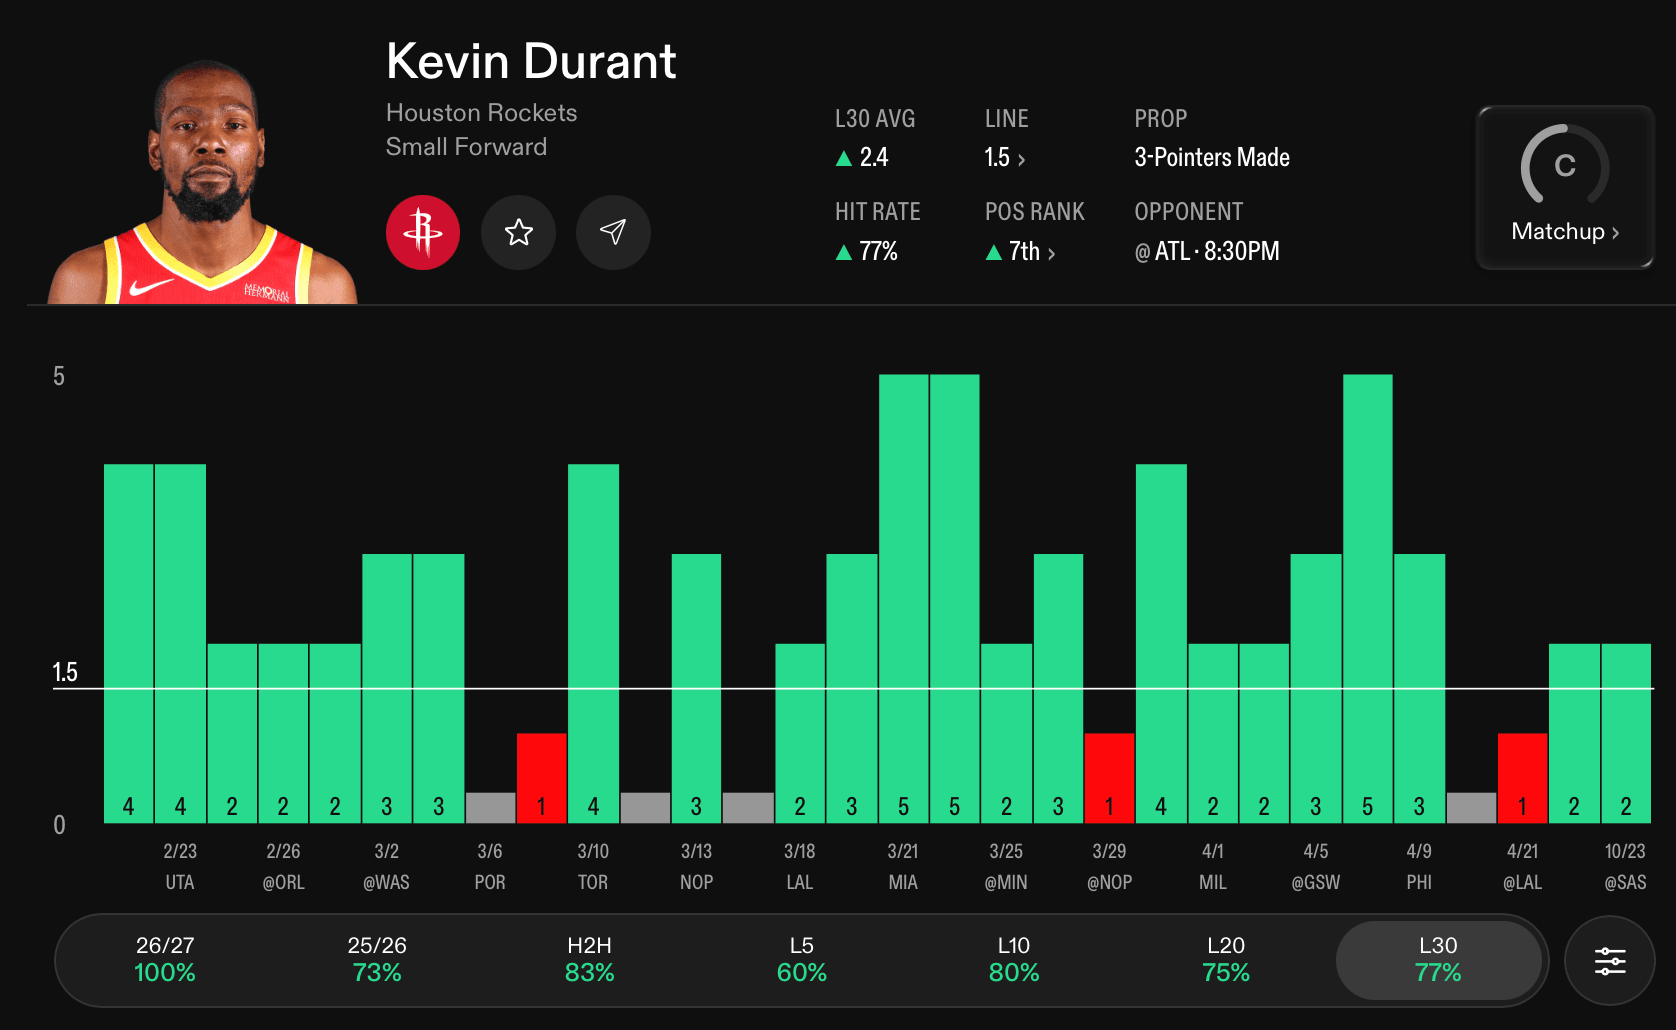Screen dimensions: 1676x1030
Task: Click the @ ATL · 8:30PM opponent text
Action: pyautogui.click(x=1206, y=251)
